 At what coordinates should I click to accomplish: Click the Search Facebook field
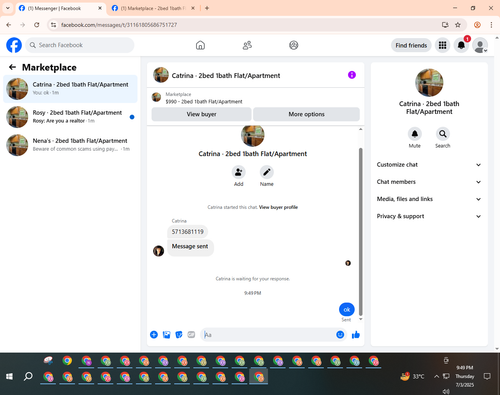coord(80,45)
